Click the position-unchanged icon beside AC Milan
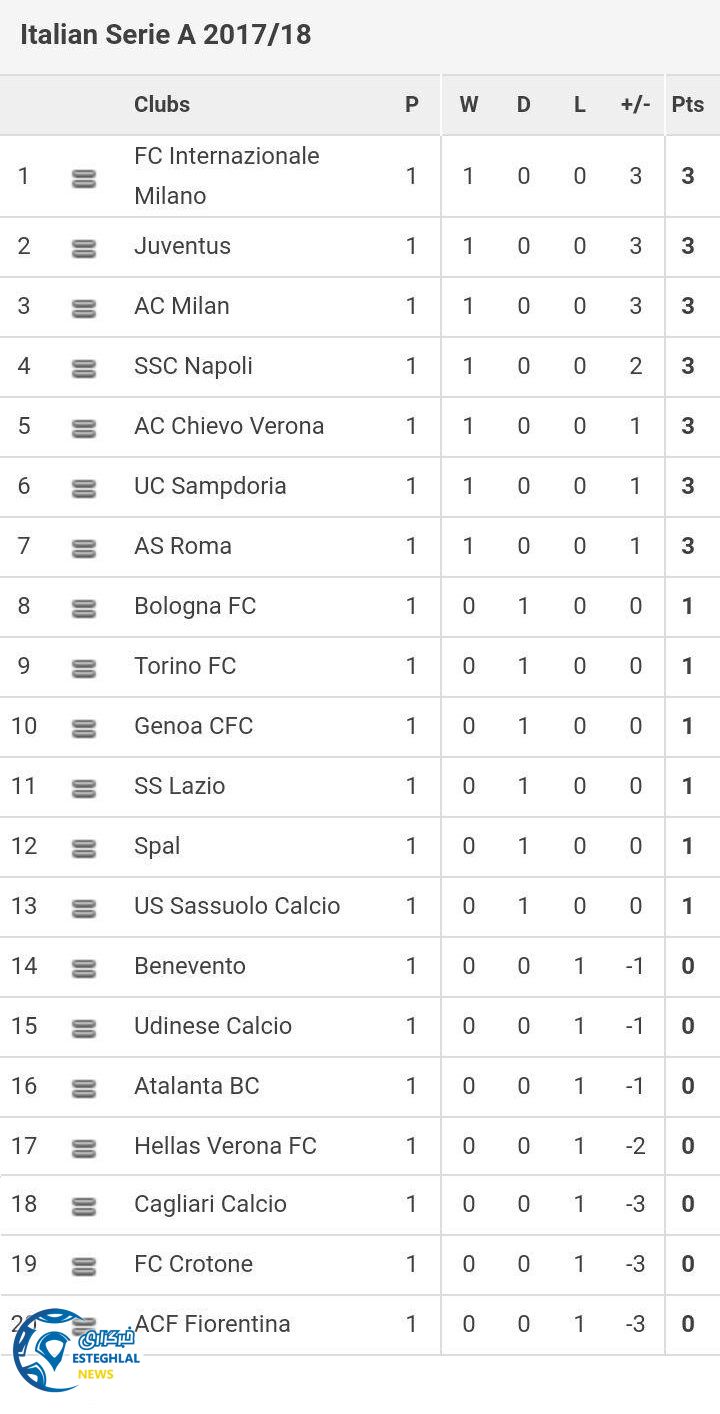 [x=84, y=309]
